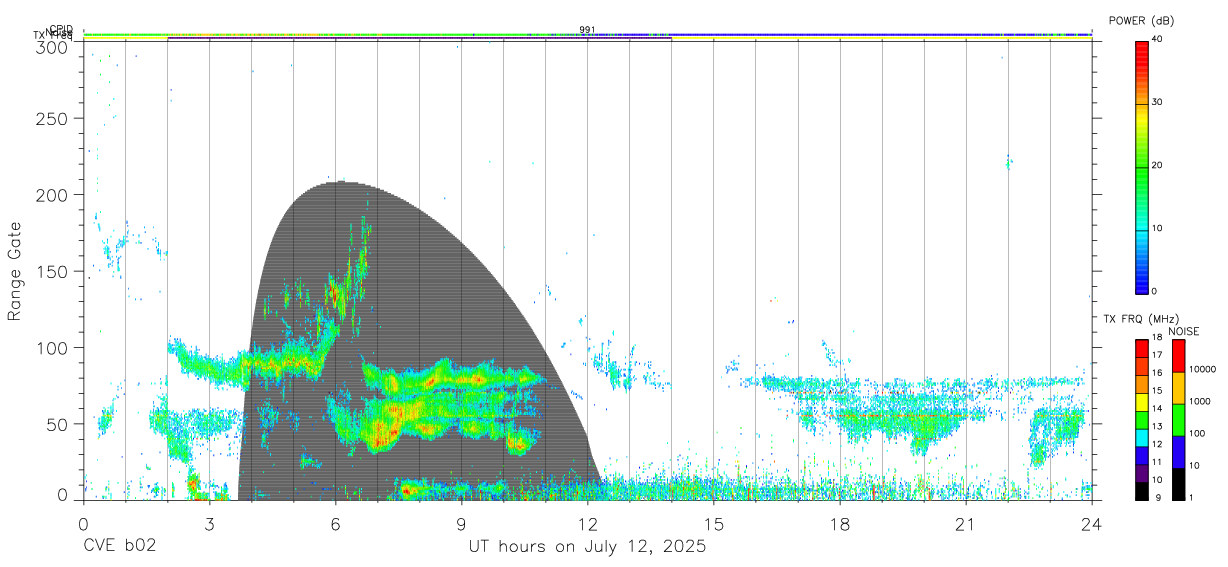Select the green 13–14 MHz TX FRQ swatch
Image resolution: width=1228 pixels, height=567 pixels.
(x=1142, y=420)
